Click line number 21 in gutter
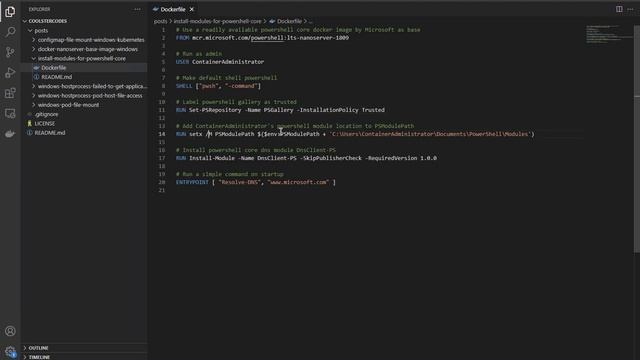Image resolution: width=640 pixels, height=360 pixels. [x=162, y=190]
